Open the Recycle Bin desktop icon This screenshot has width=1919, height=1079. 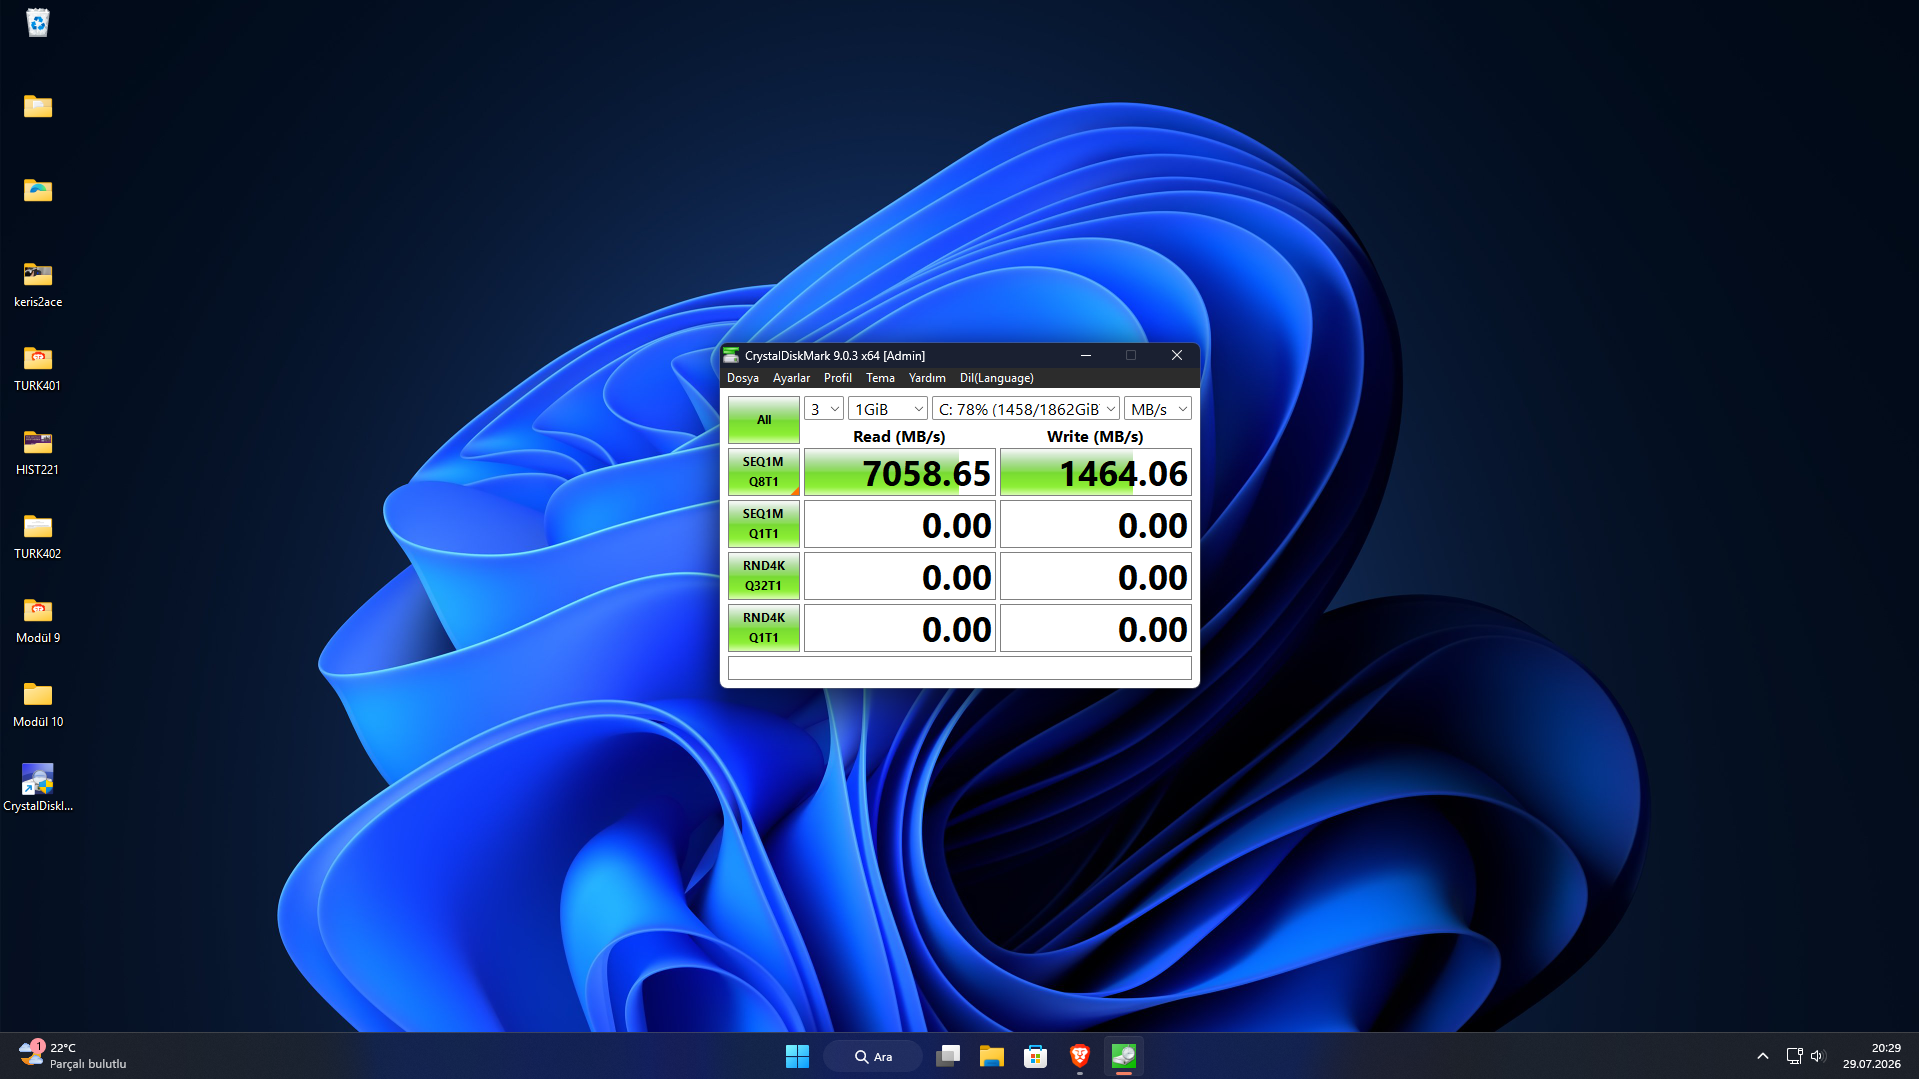(38, 22)
